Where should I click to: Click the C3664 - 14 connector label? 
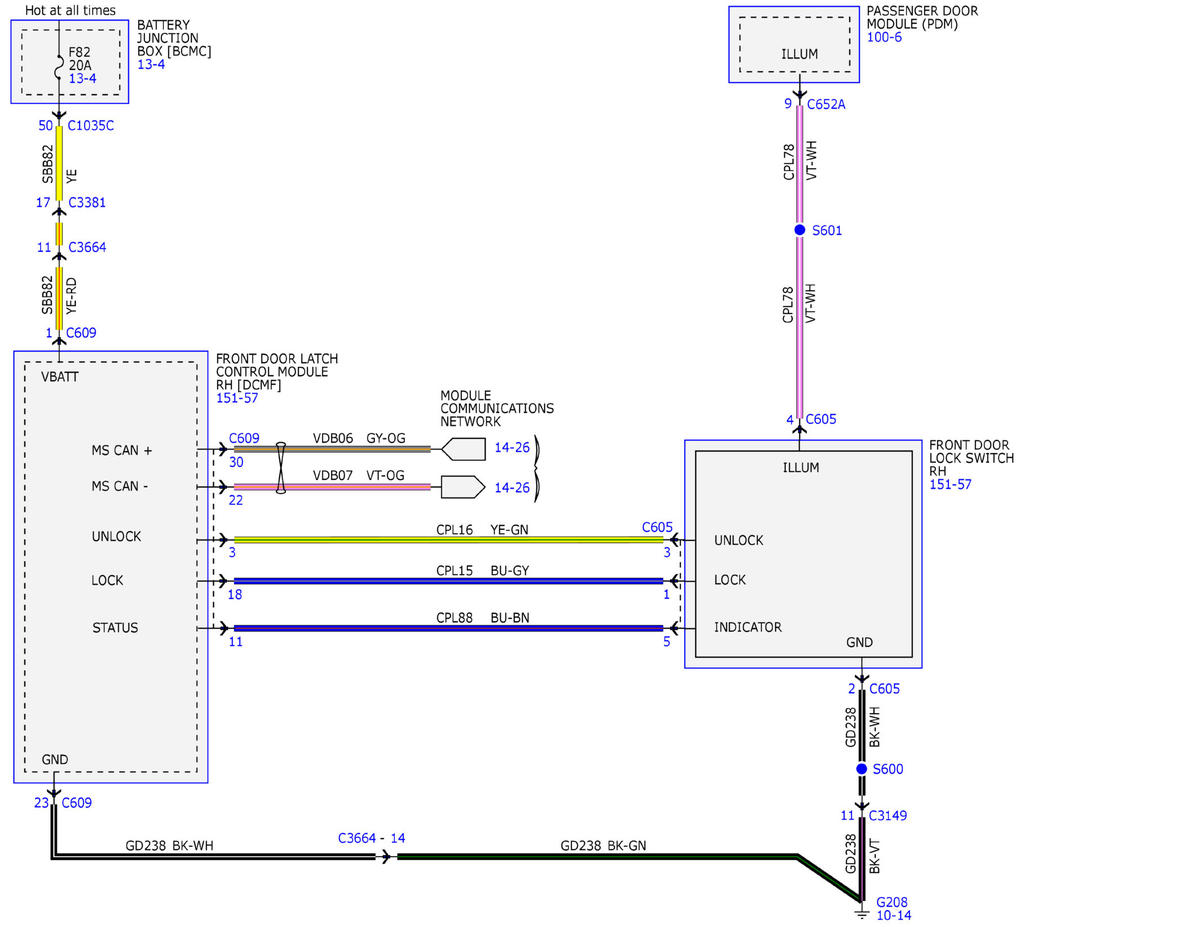[371, 841]
